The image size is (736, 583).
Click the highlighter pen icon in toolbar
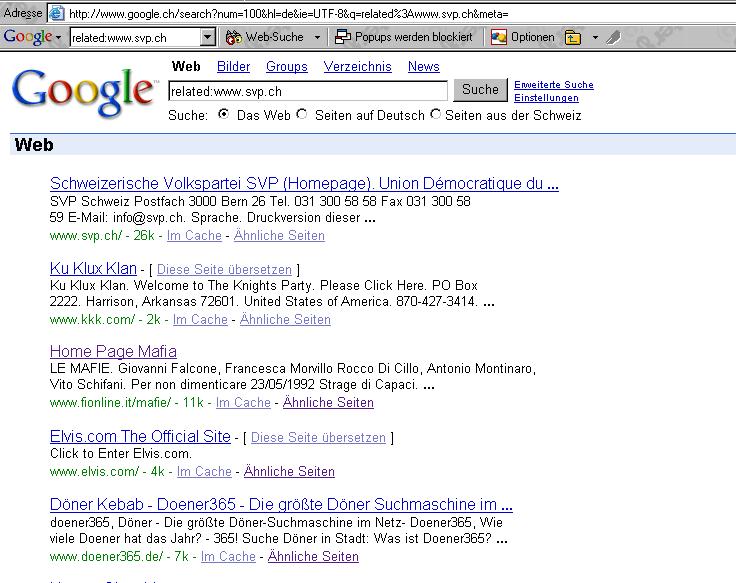pos(613,37)
